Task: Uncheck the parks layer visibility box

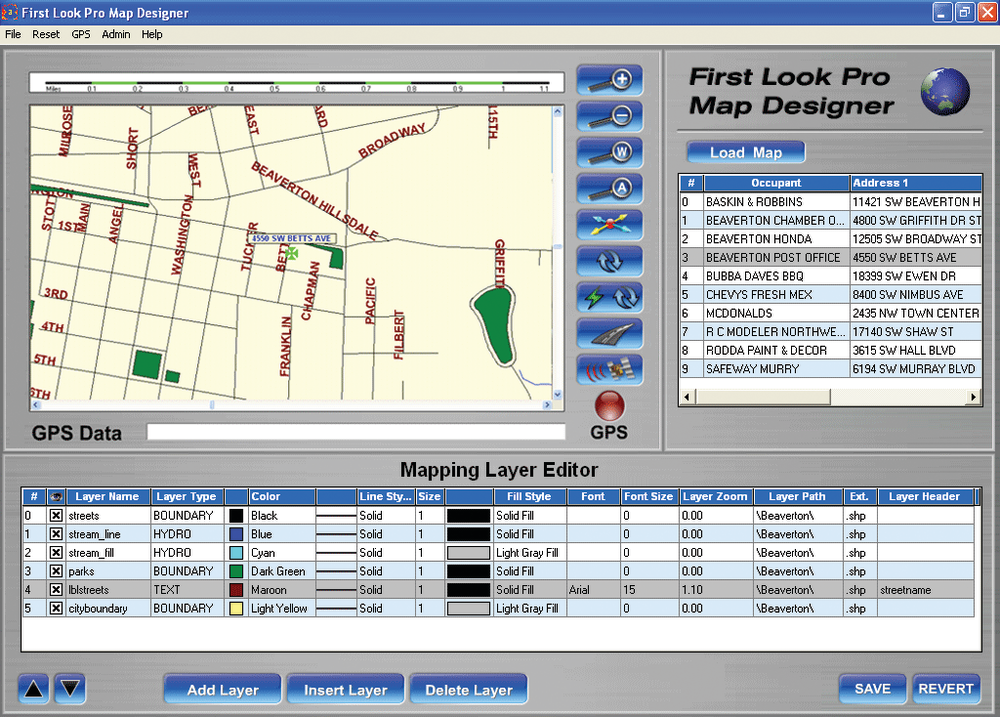Action: coord(56,572)
